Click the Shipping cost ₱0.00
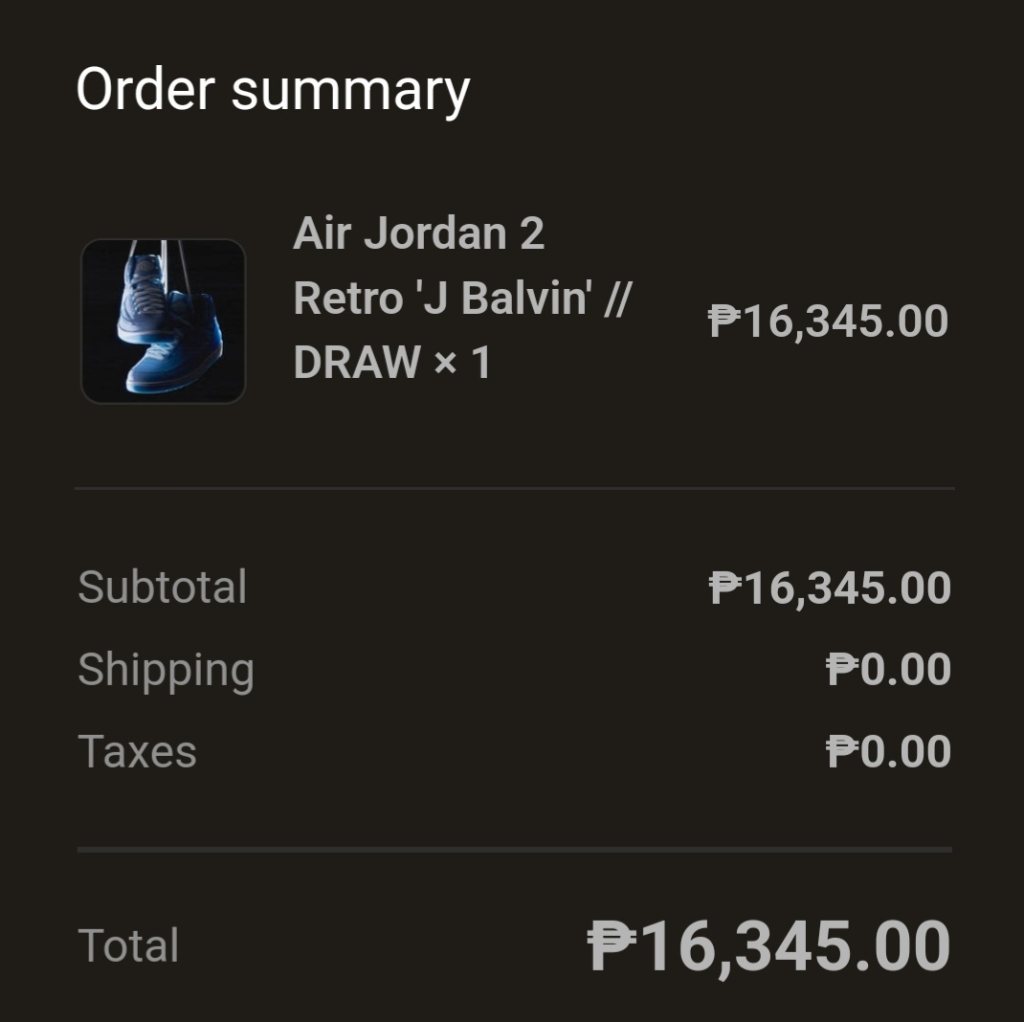The height and width of the screenshot is (1022, 1024). [888, 670]
